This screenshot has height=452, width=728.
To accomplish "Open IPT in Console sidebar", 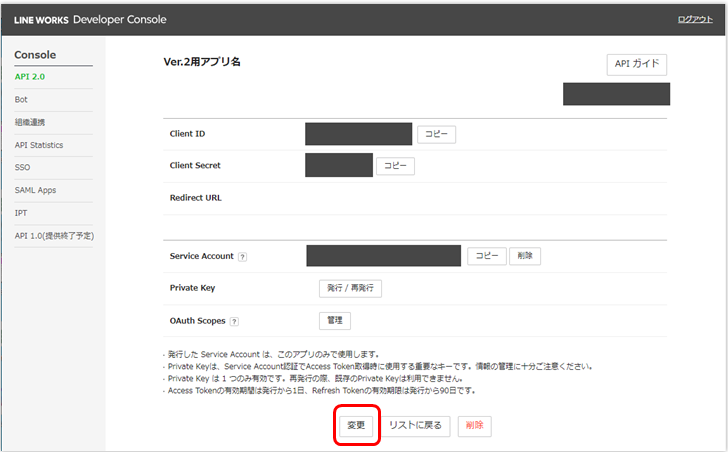I will tap(21, 213).
